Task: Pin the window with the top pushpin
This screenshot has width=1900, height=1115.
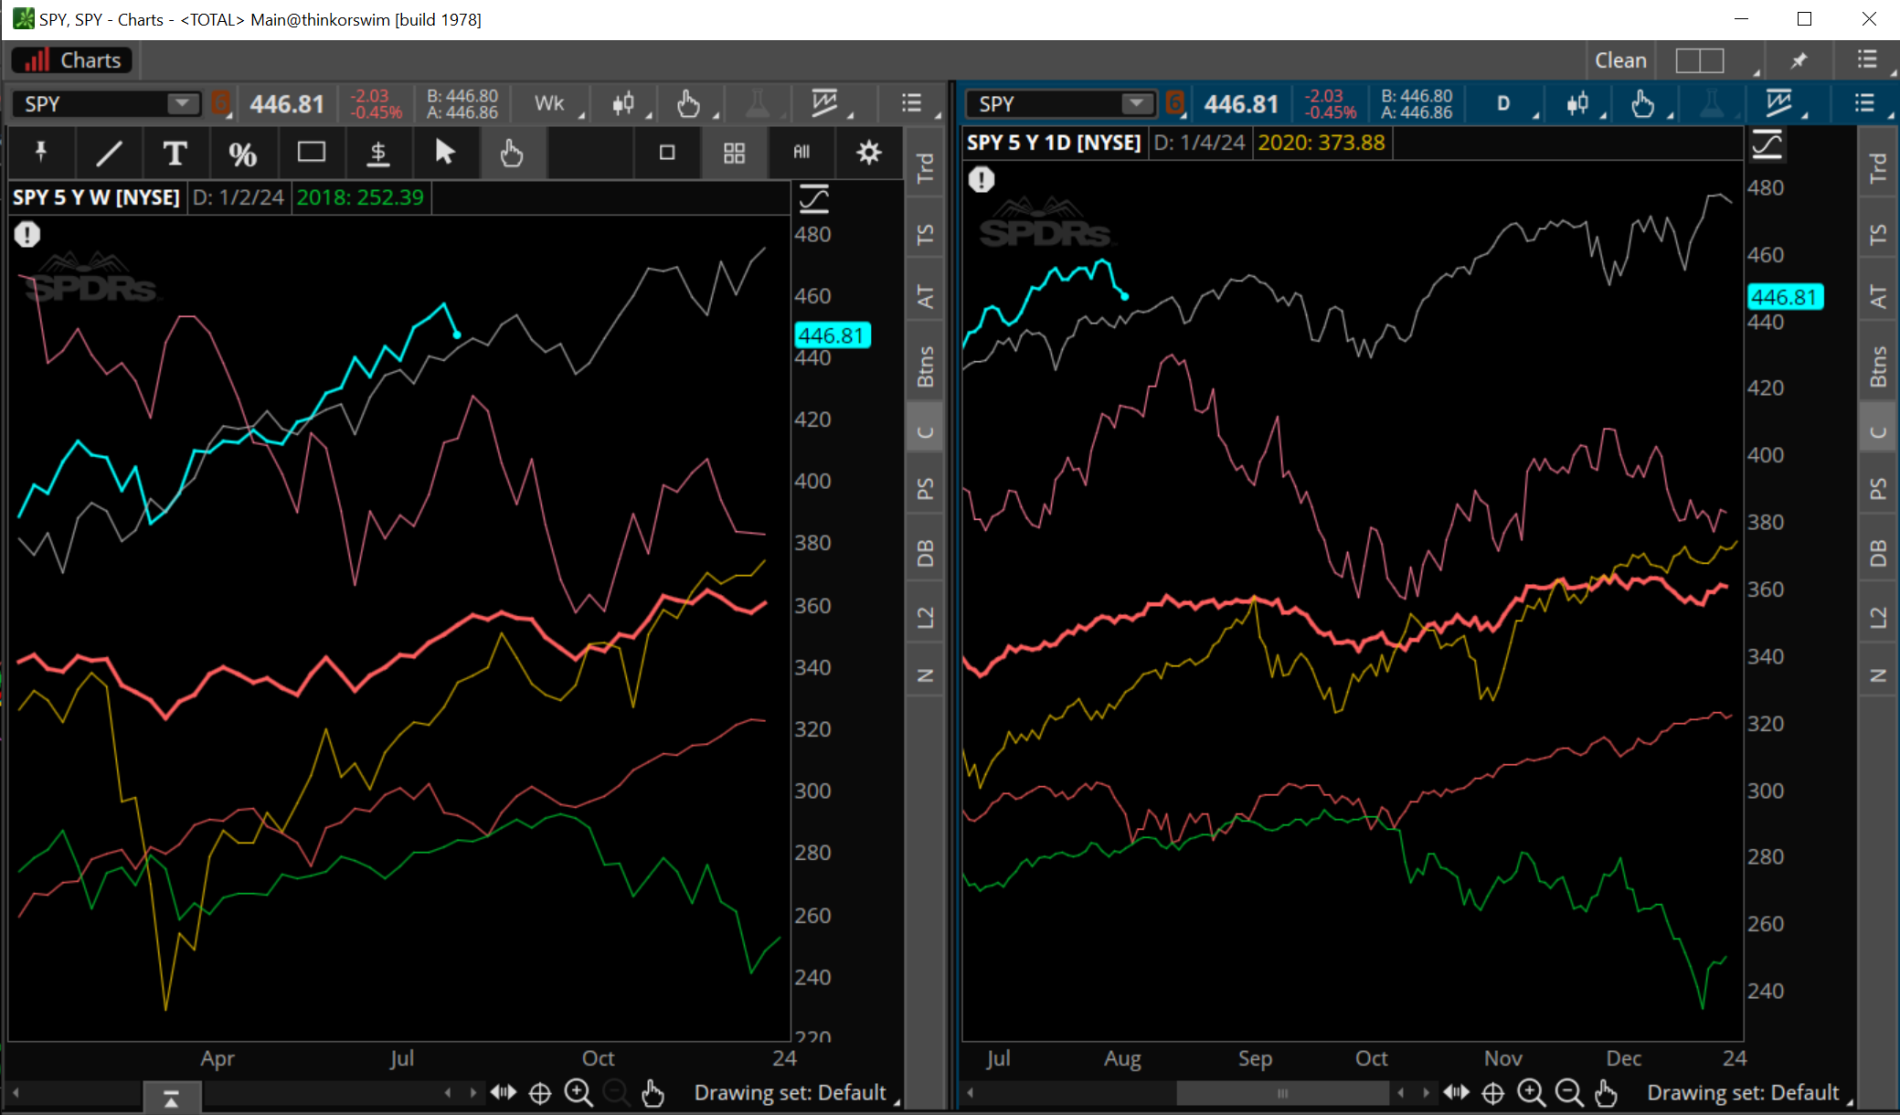Action: coord(1799,60)
